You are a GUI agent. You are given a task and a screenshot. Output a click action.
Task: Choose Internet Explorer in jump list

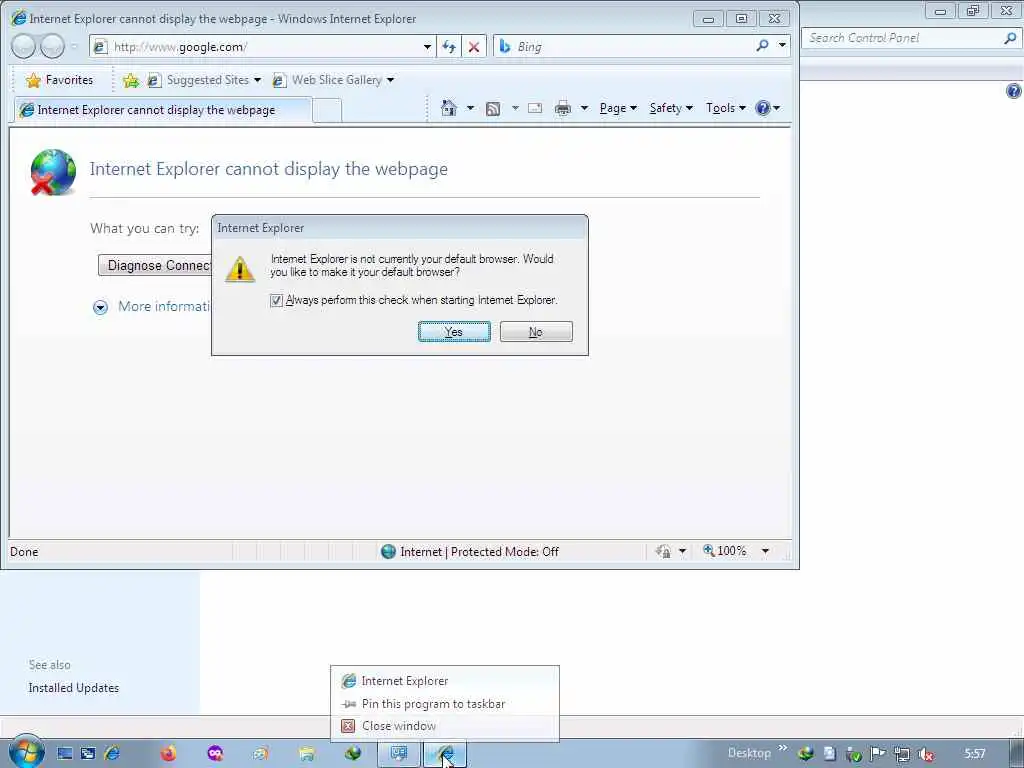[445, 681]
